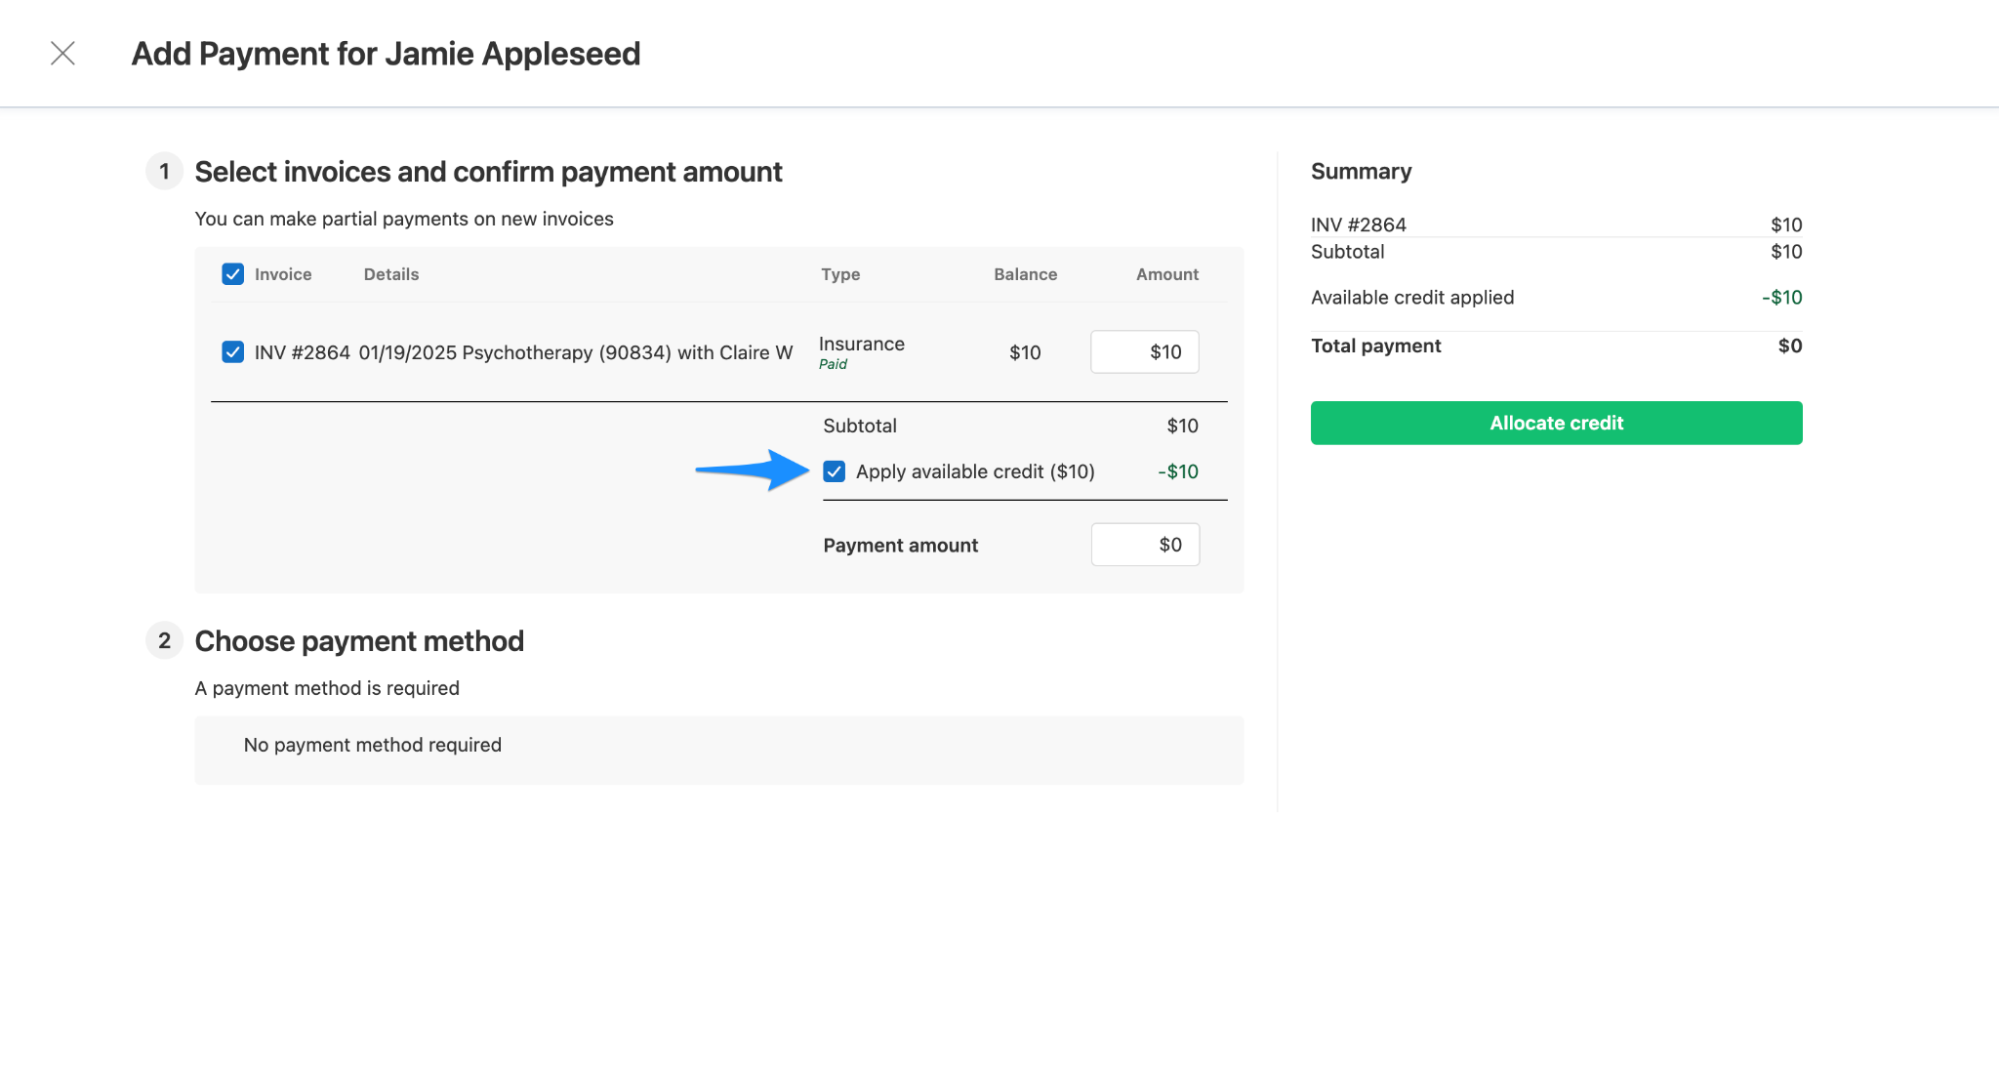Viewport: 1999px width, 1084px height.
Task: Click the Payment amount input field
Action: click(x=1144, y=545)
